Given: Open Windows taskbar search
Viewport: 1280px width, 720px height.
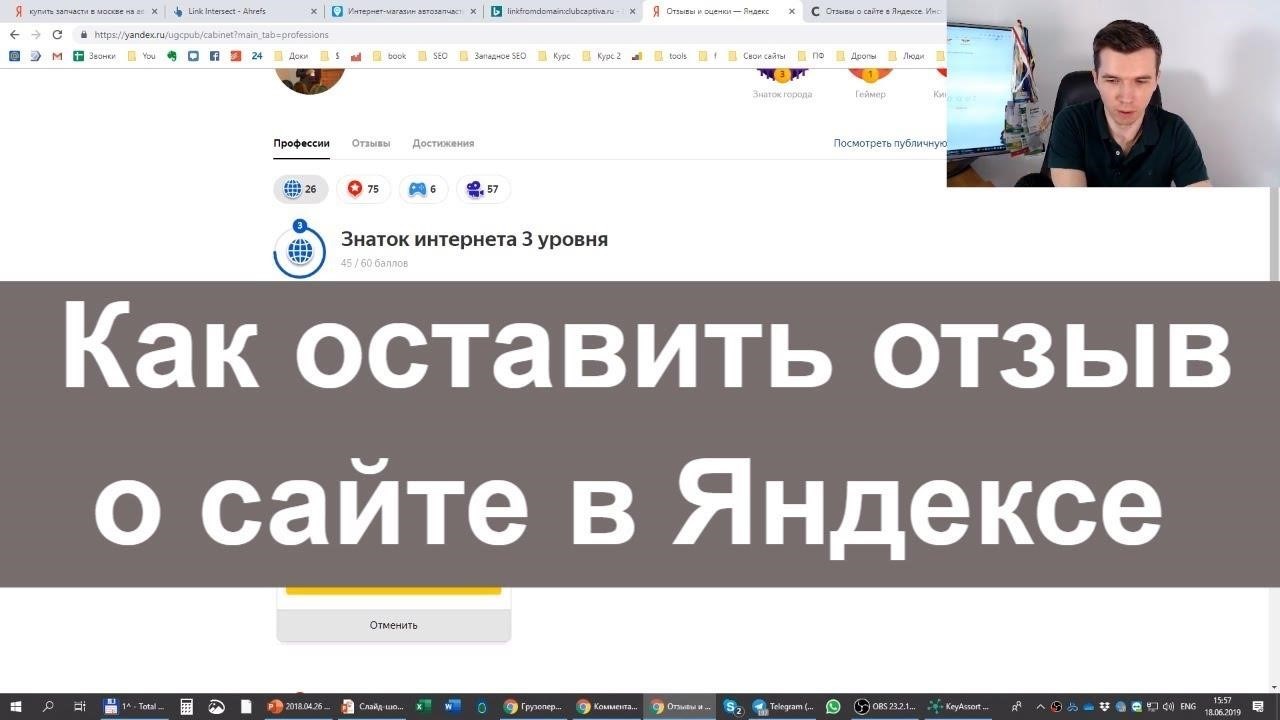Looking at the screenshot, I should click(48, 706).
